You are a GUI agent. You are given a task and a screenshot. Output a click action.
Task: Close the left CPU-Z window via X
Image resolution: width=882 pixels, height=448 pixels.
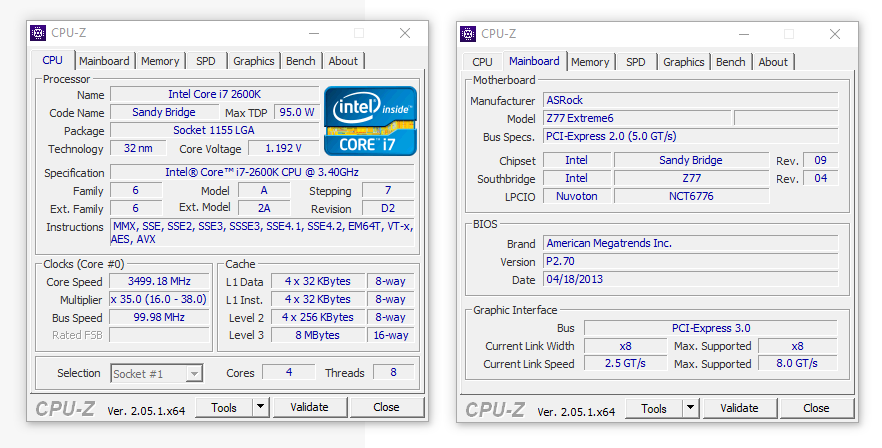(x=405, y=34)
